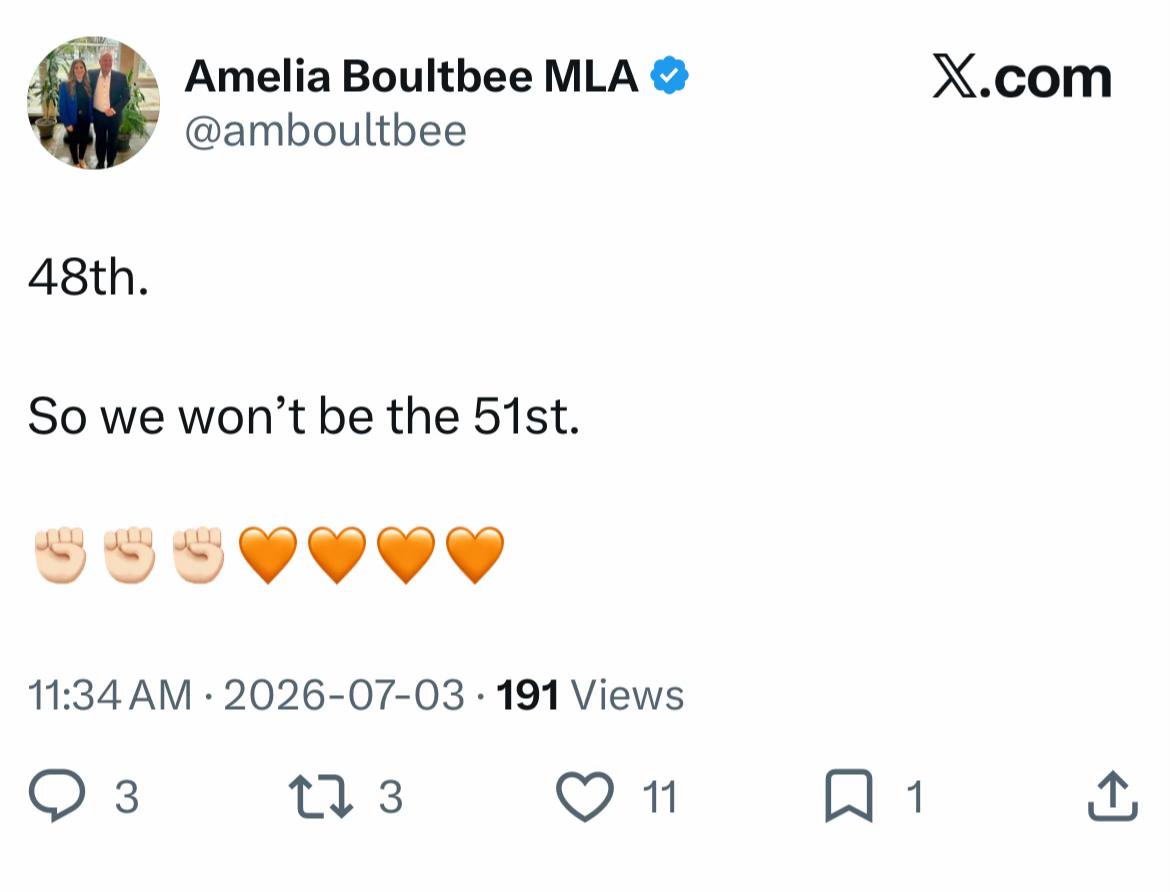Viewport: 1170px width, 892px height.
Task: Click the likes count 11
Action: coord(660,797)
